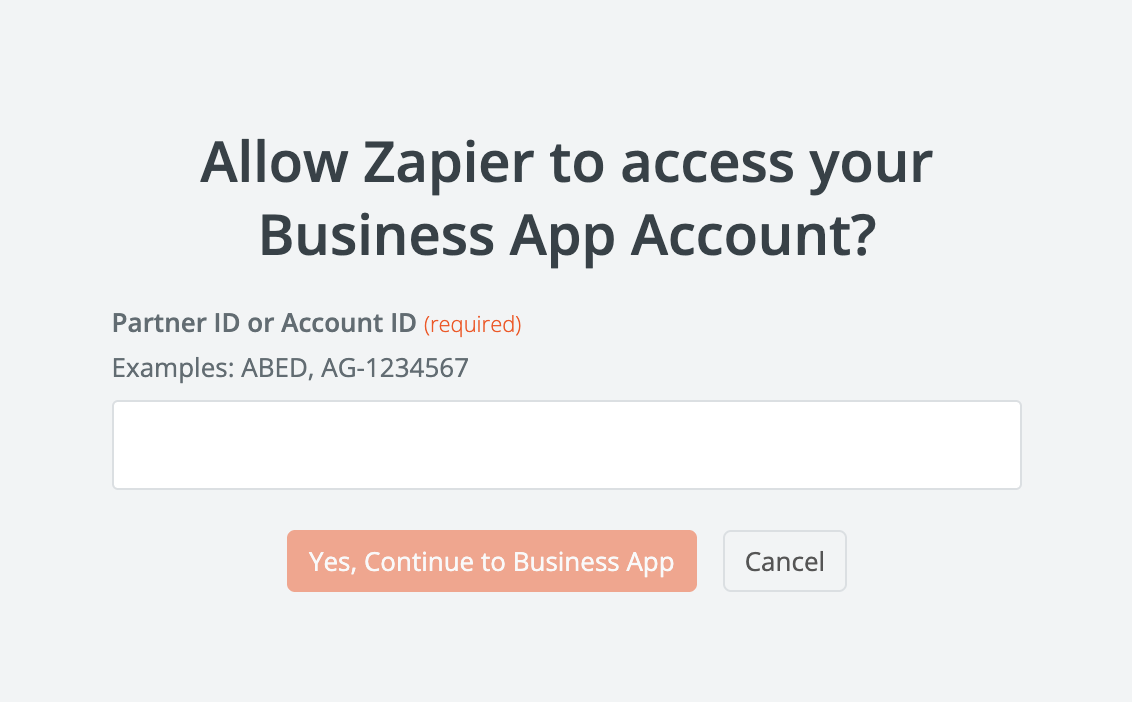The image size is (1132, 702).
Task: Click the Partner ID or Account ID label
Action: coord(264,323)
